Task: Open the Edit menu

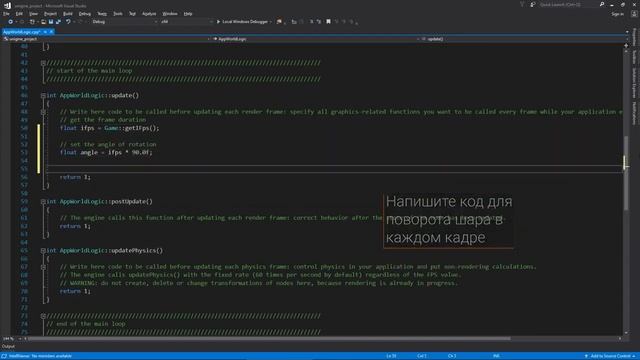Action: coord(19,14)
